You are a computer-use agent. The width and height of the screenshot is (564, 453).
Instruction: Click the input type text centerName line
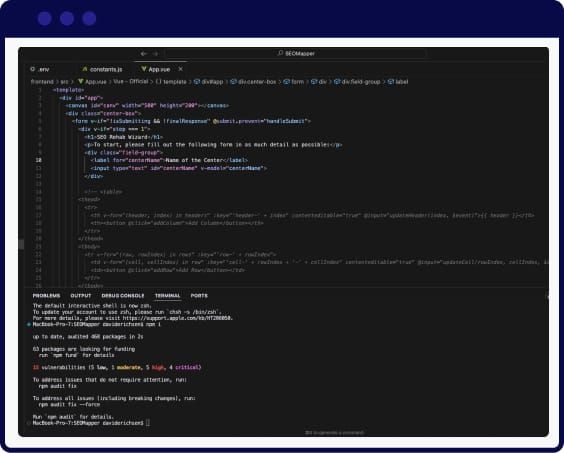pyautogui.click(x=178, y=168)
